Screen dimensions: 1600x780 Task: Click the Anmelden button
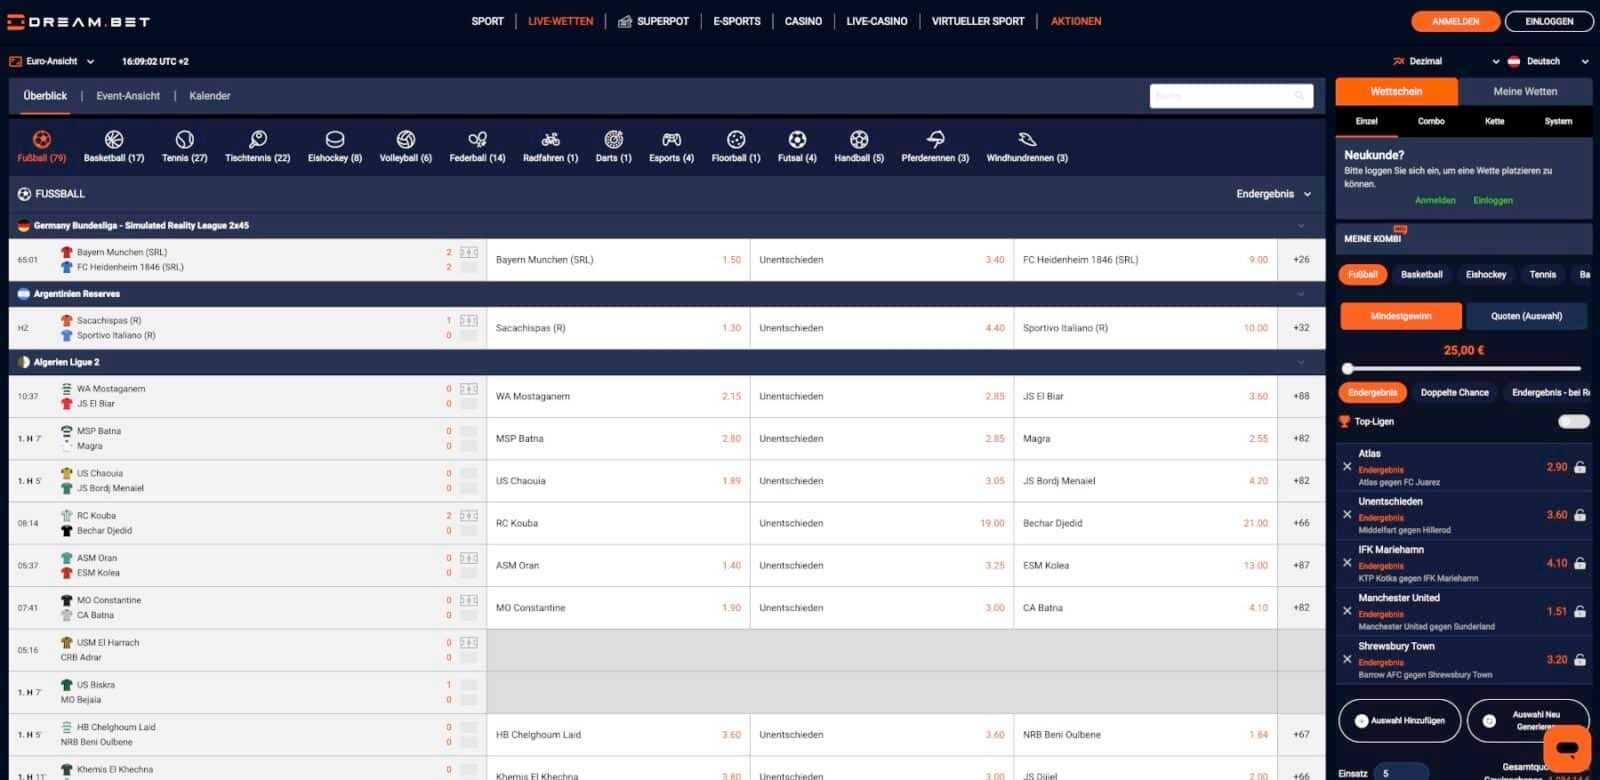[1455, 21]
